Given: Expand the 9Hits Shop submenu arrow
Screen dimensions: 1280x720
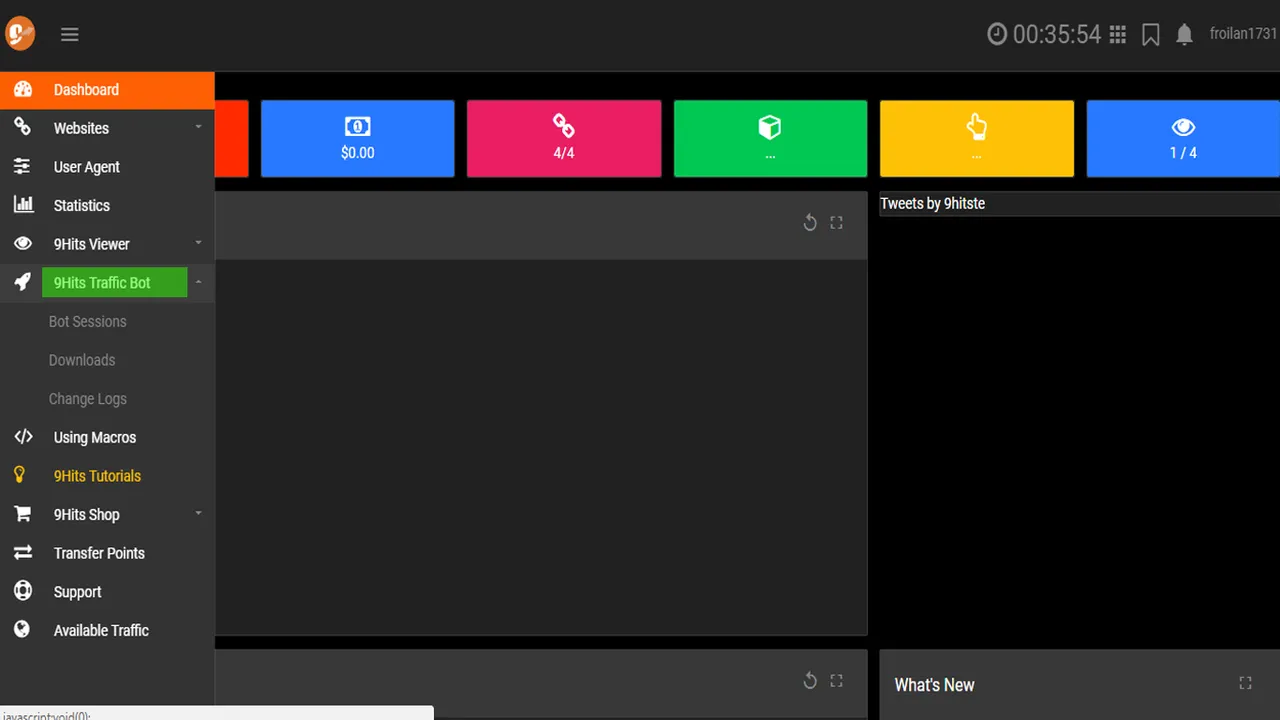Looking at the screenshot, I should coord(198,513).
